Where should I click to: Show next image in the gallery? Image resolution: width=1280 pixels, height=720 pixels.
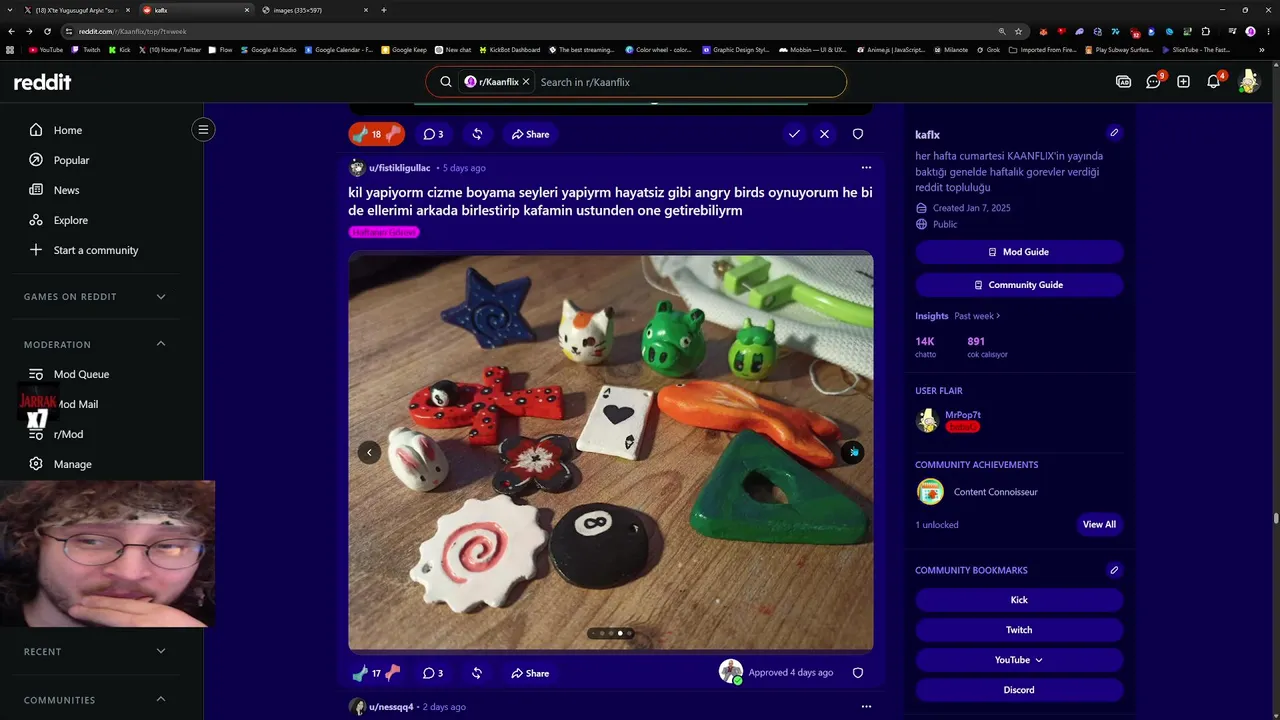852,452
